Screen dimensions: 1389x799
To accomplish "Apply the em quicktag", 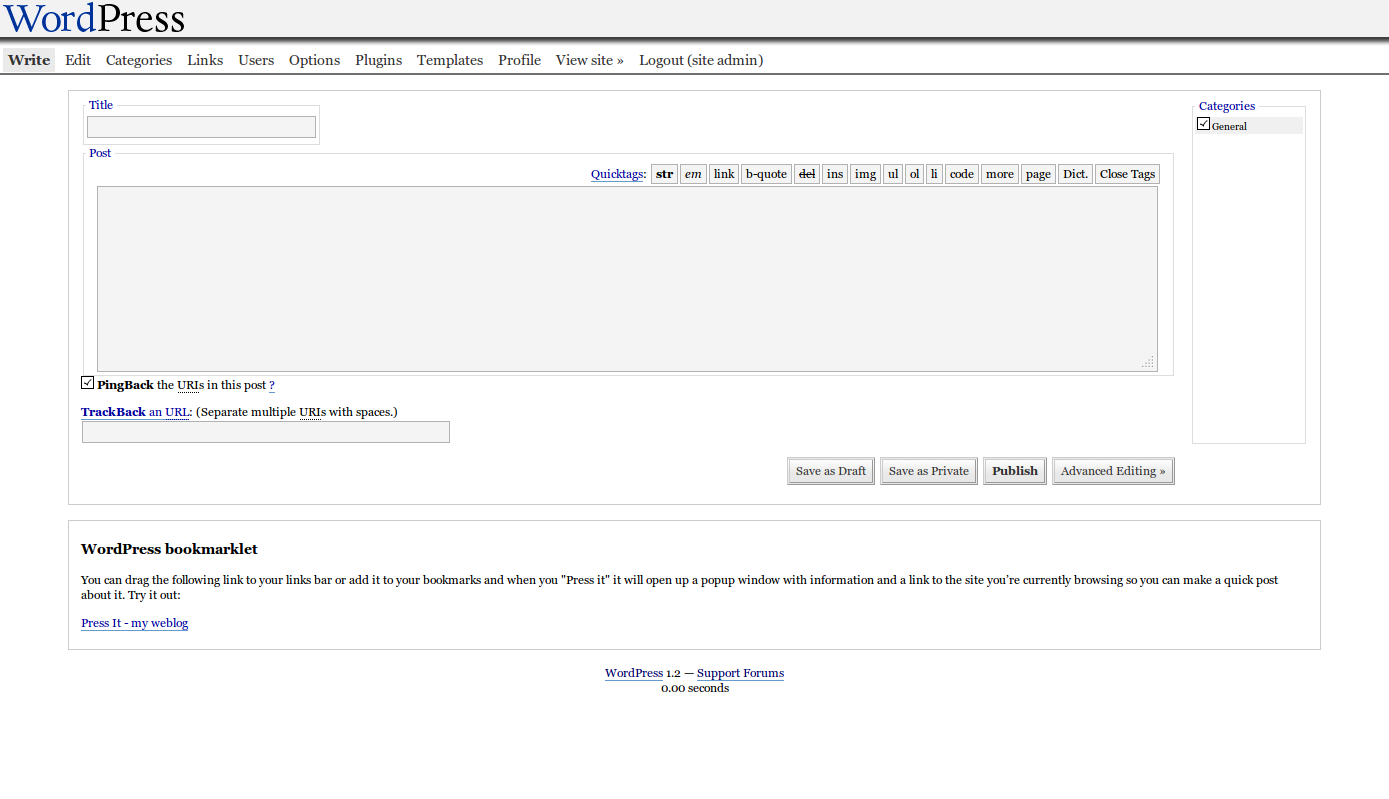I will [693, 174].
